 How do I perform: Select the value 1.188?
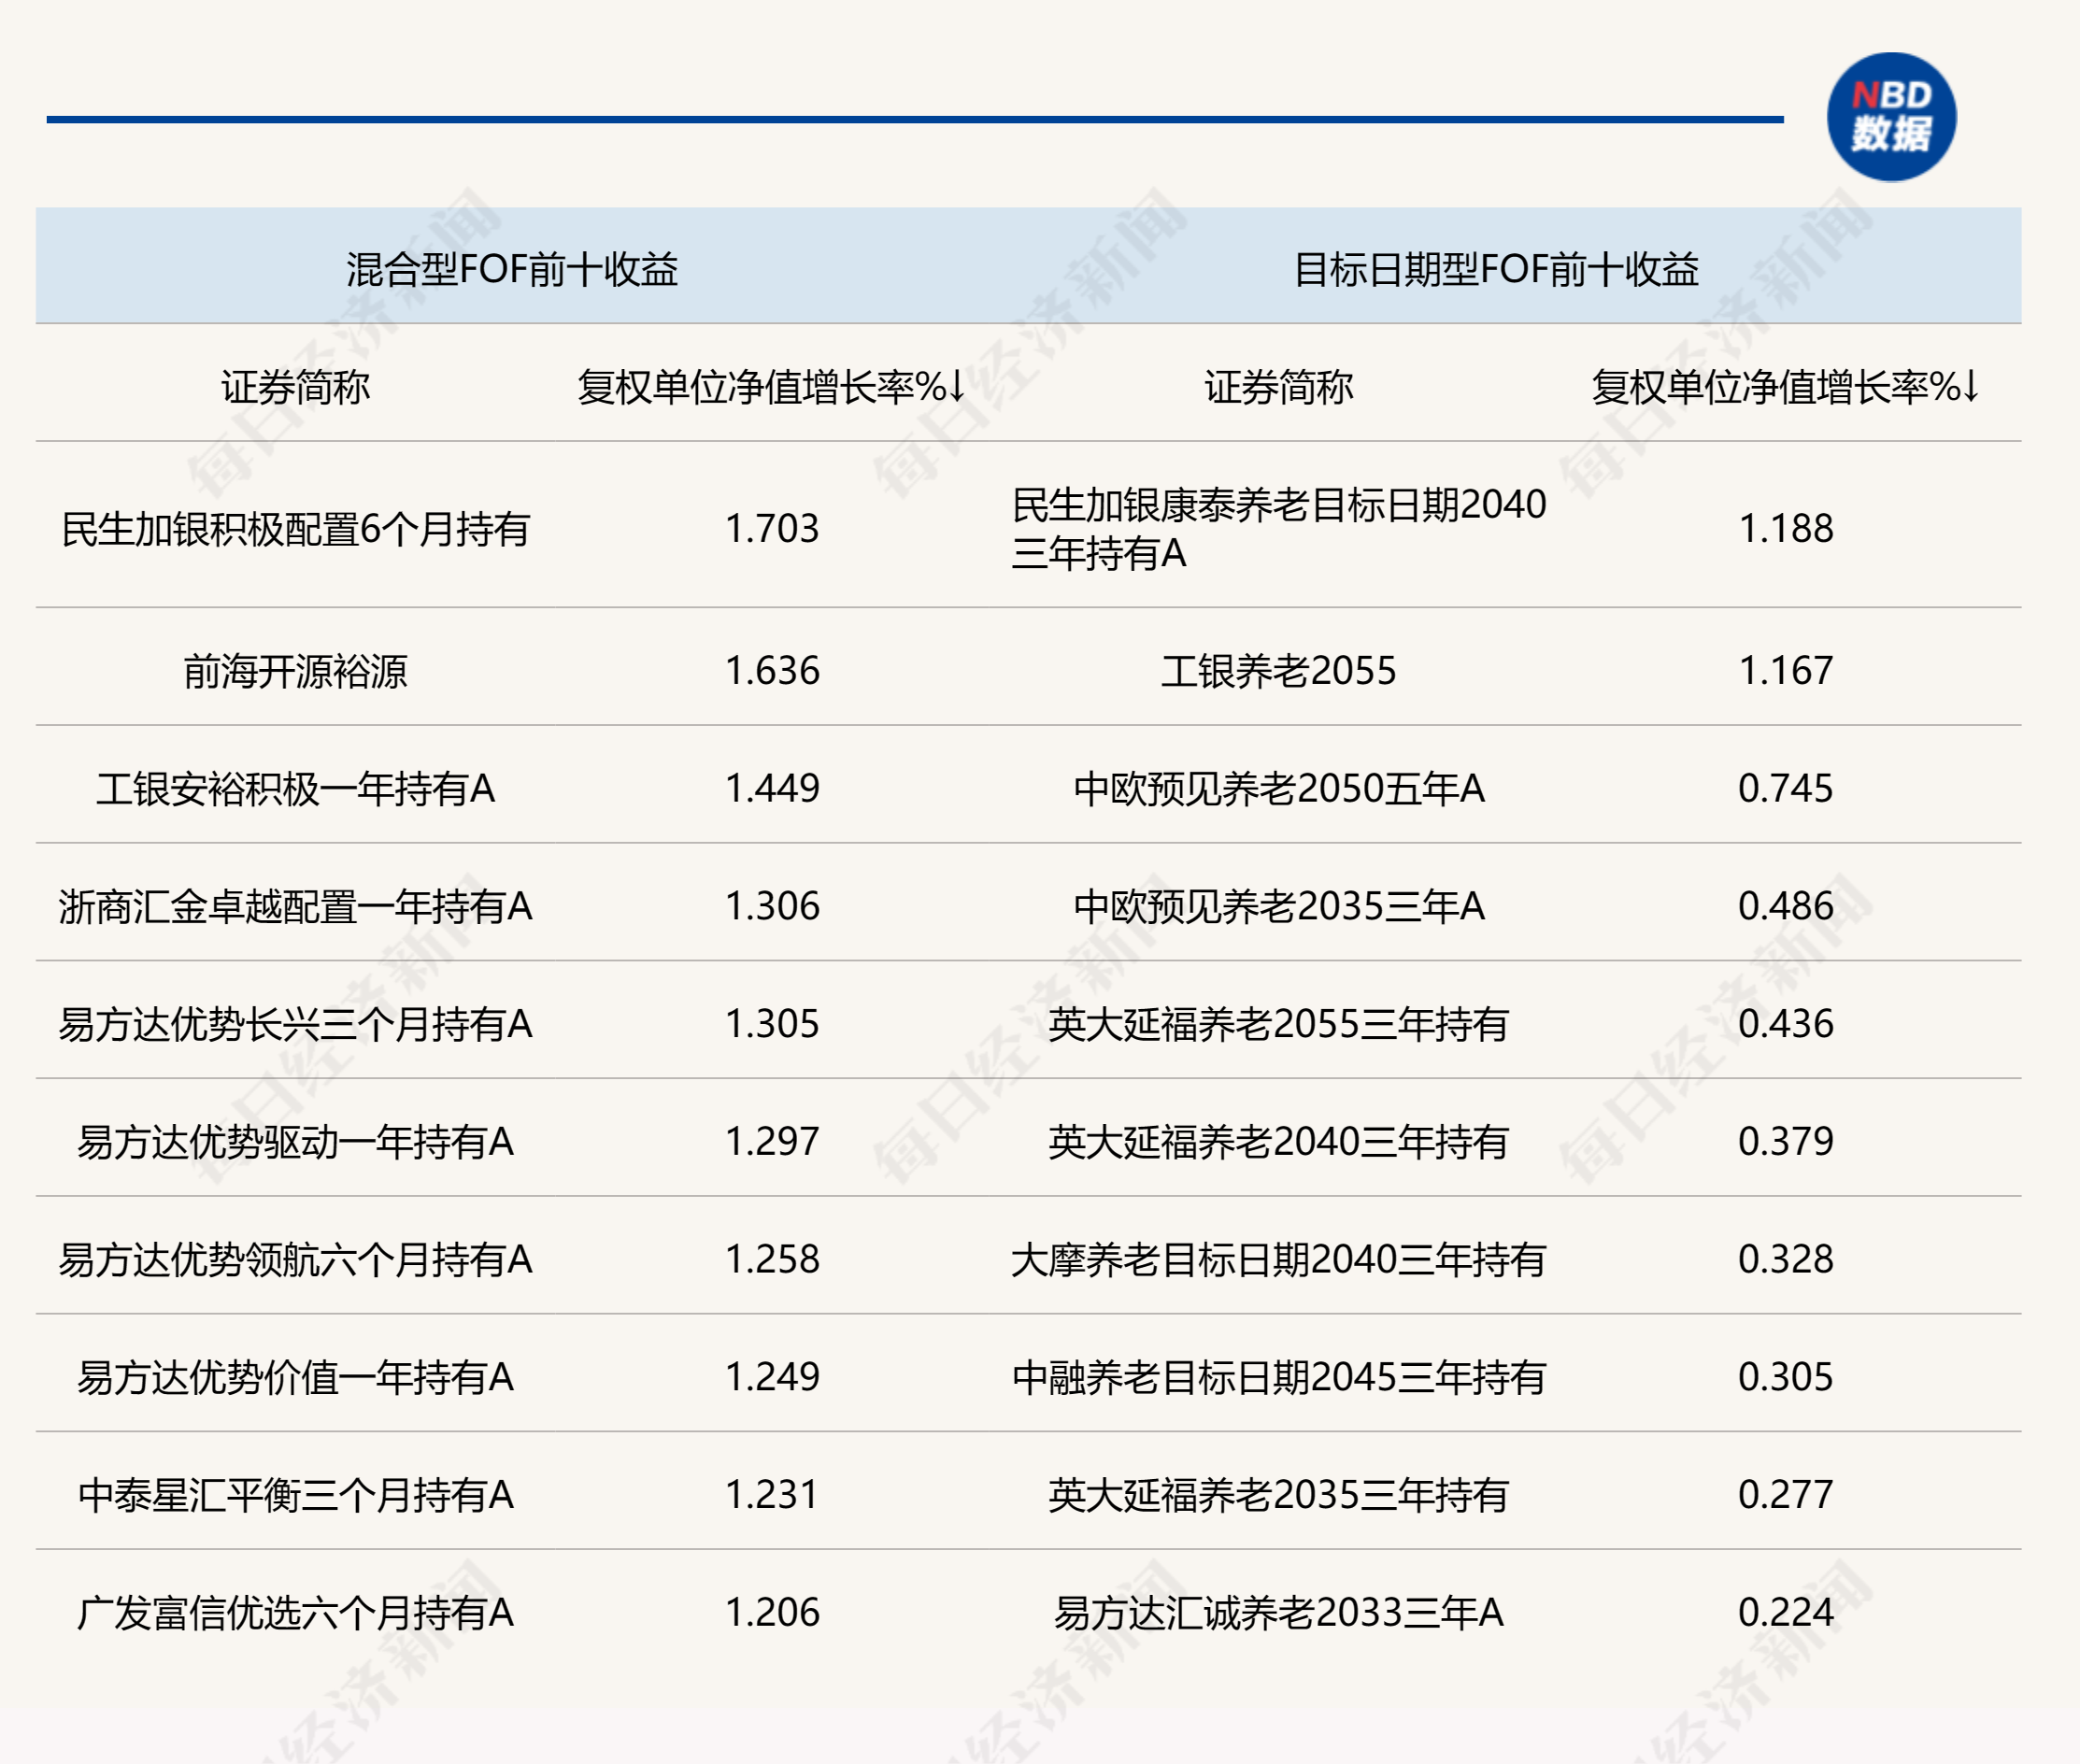(1785, 529)
